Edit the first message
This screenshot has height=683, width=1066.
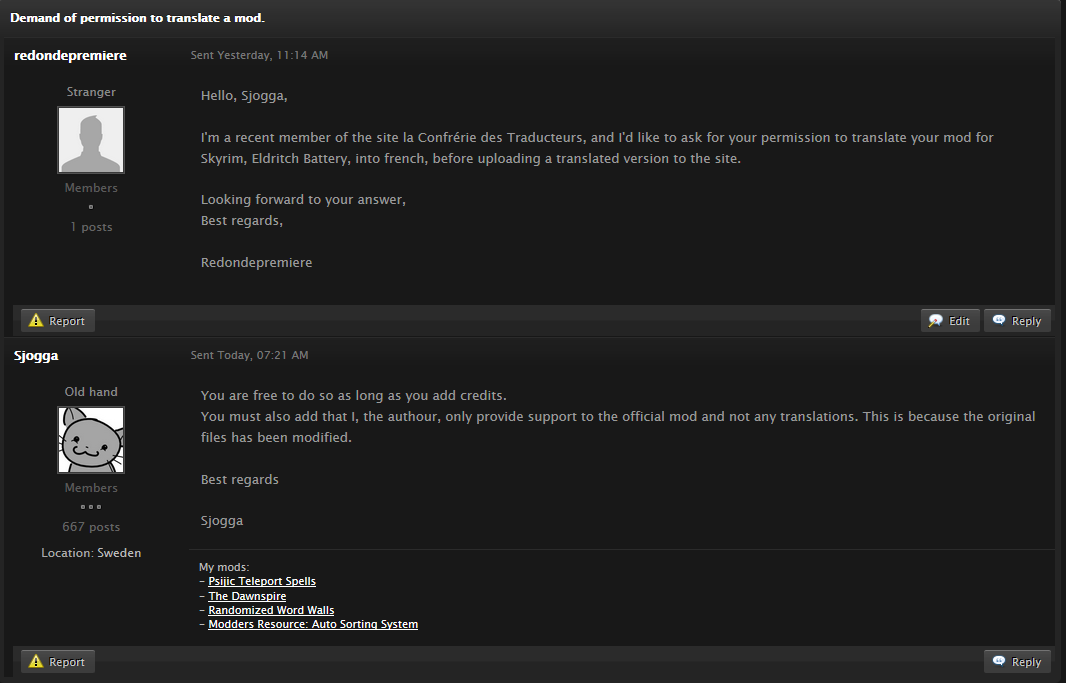[950, 321]
